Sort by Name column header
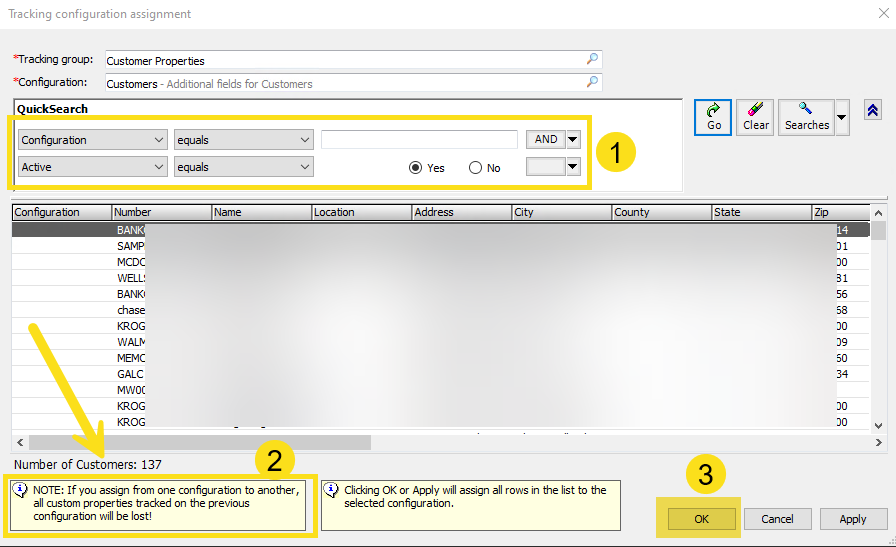This screenshot has height=547, width=896. tap(262, 212)
